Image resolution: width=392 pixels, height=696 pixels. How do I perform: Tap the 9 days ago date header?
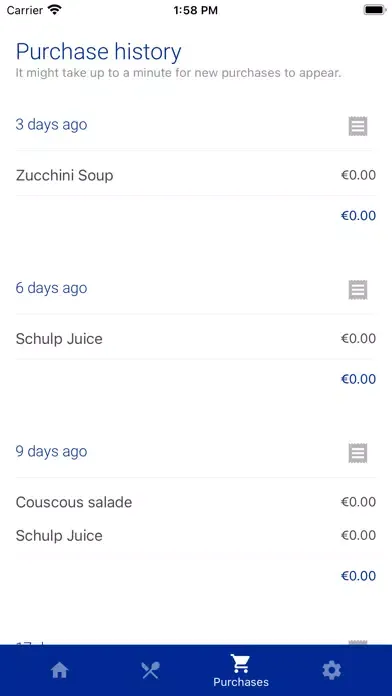click(51, 451)
